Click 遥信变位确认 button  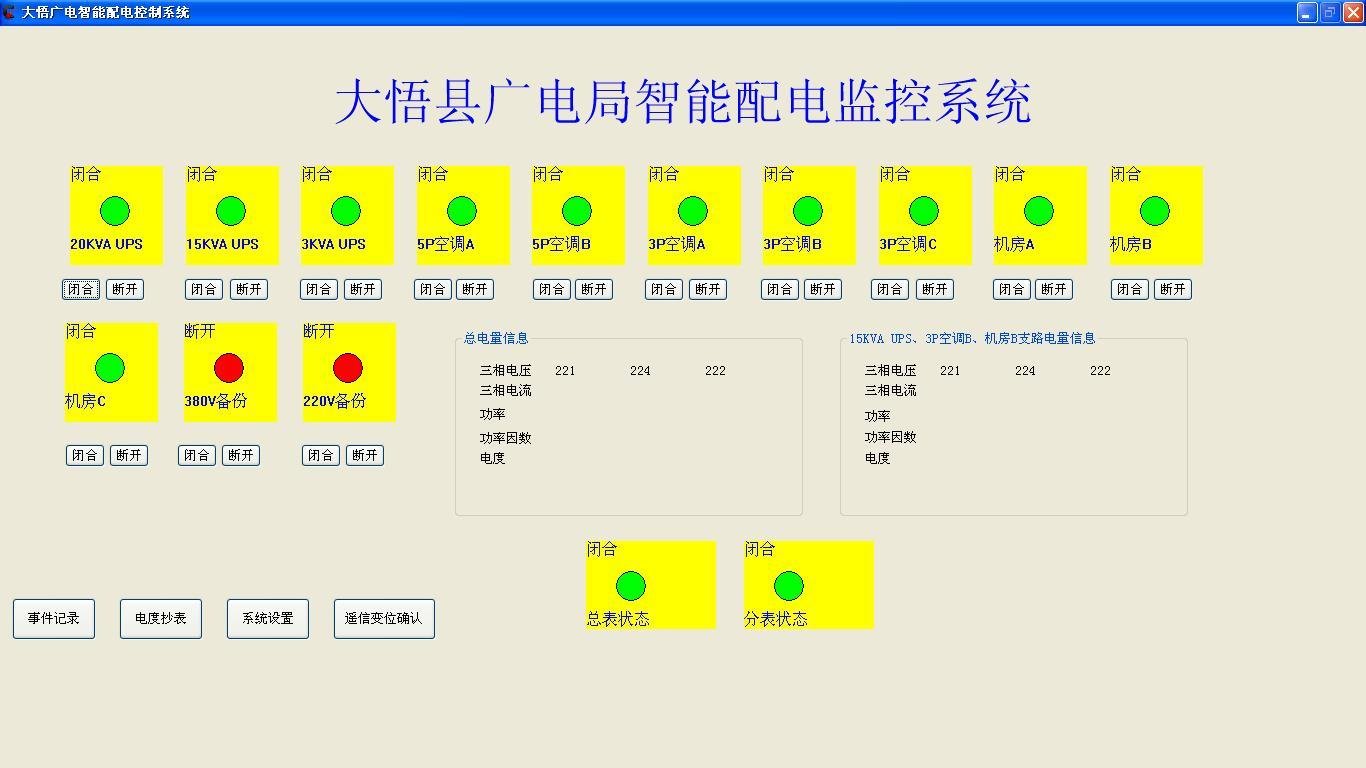[384, 619]
